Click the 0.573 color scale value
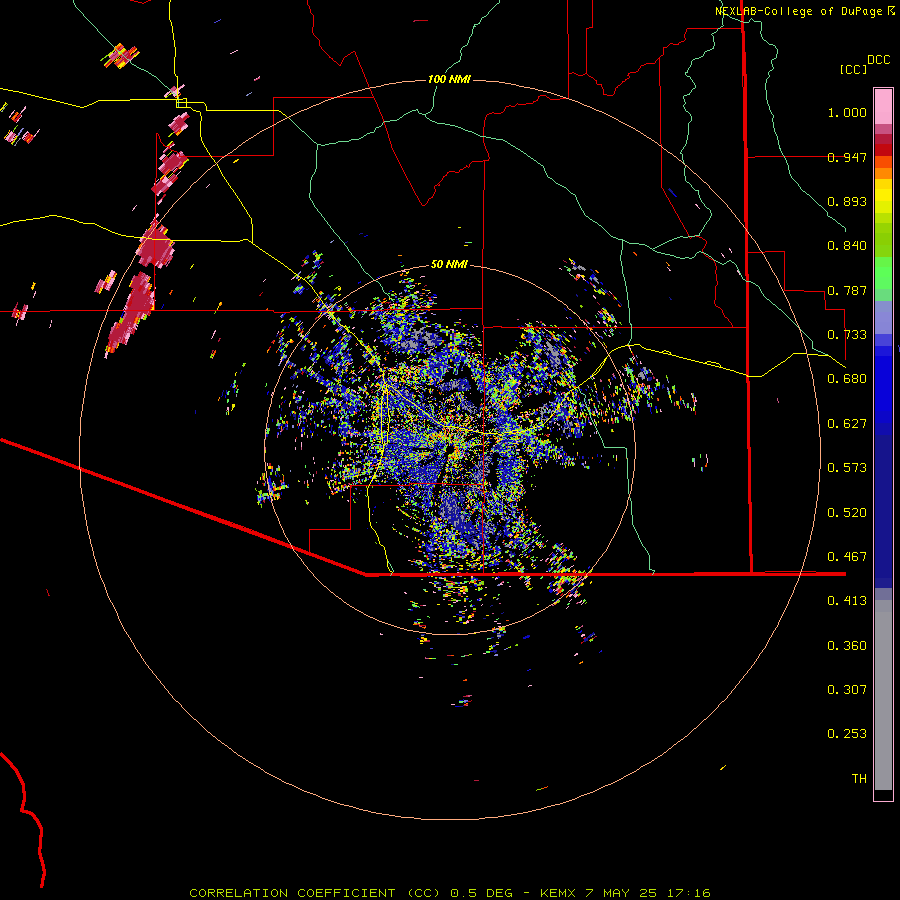The image size is (900, 900). pos(847,468)
